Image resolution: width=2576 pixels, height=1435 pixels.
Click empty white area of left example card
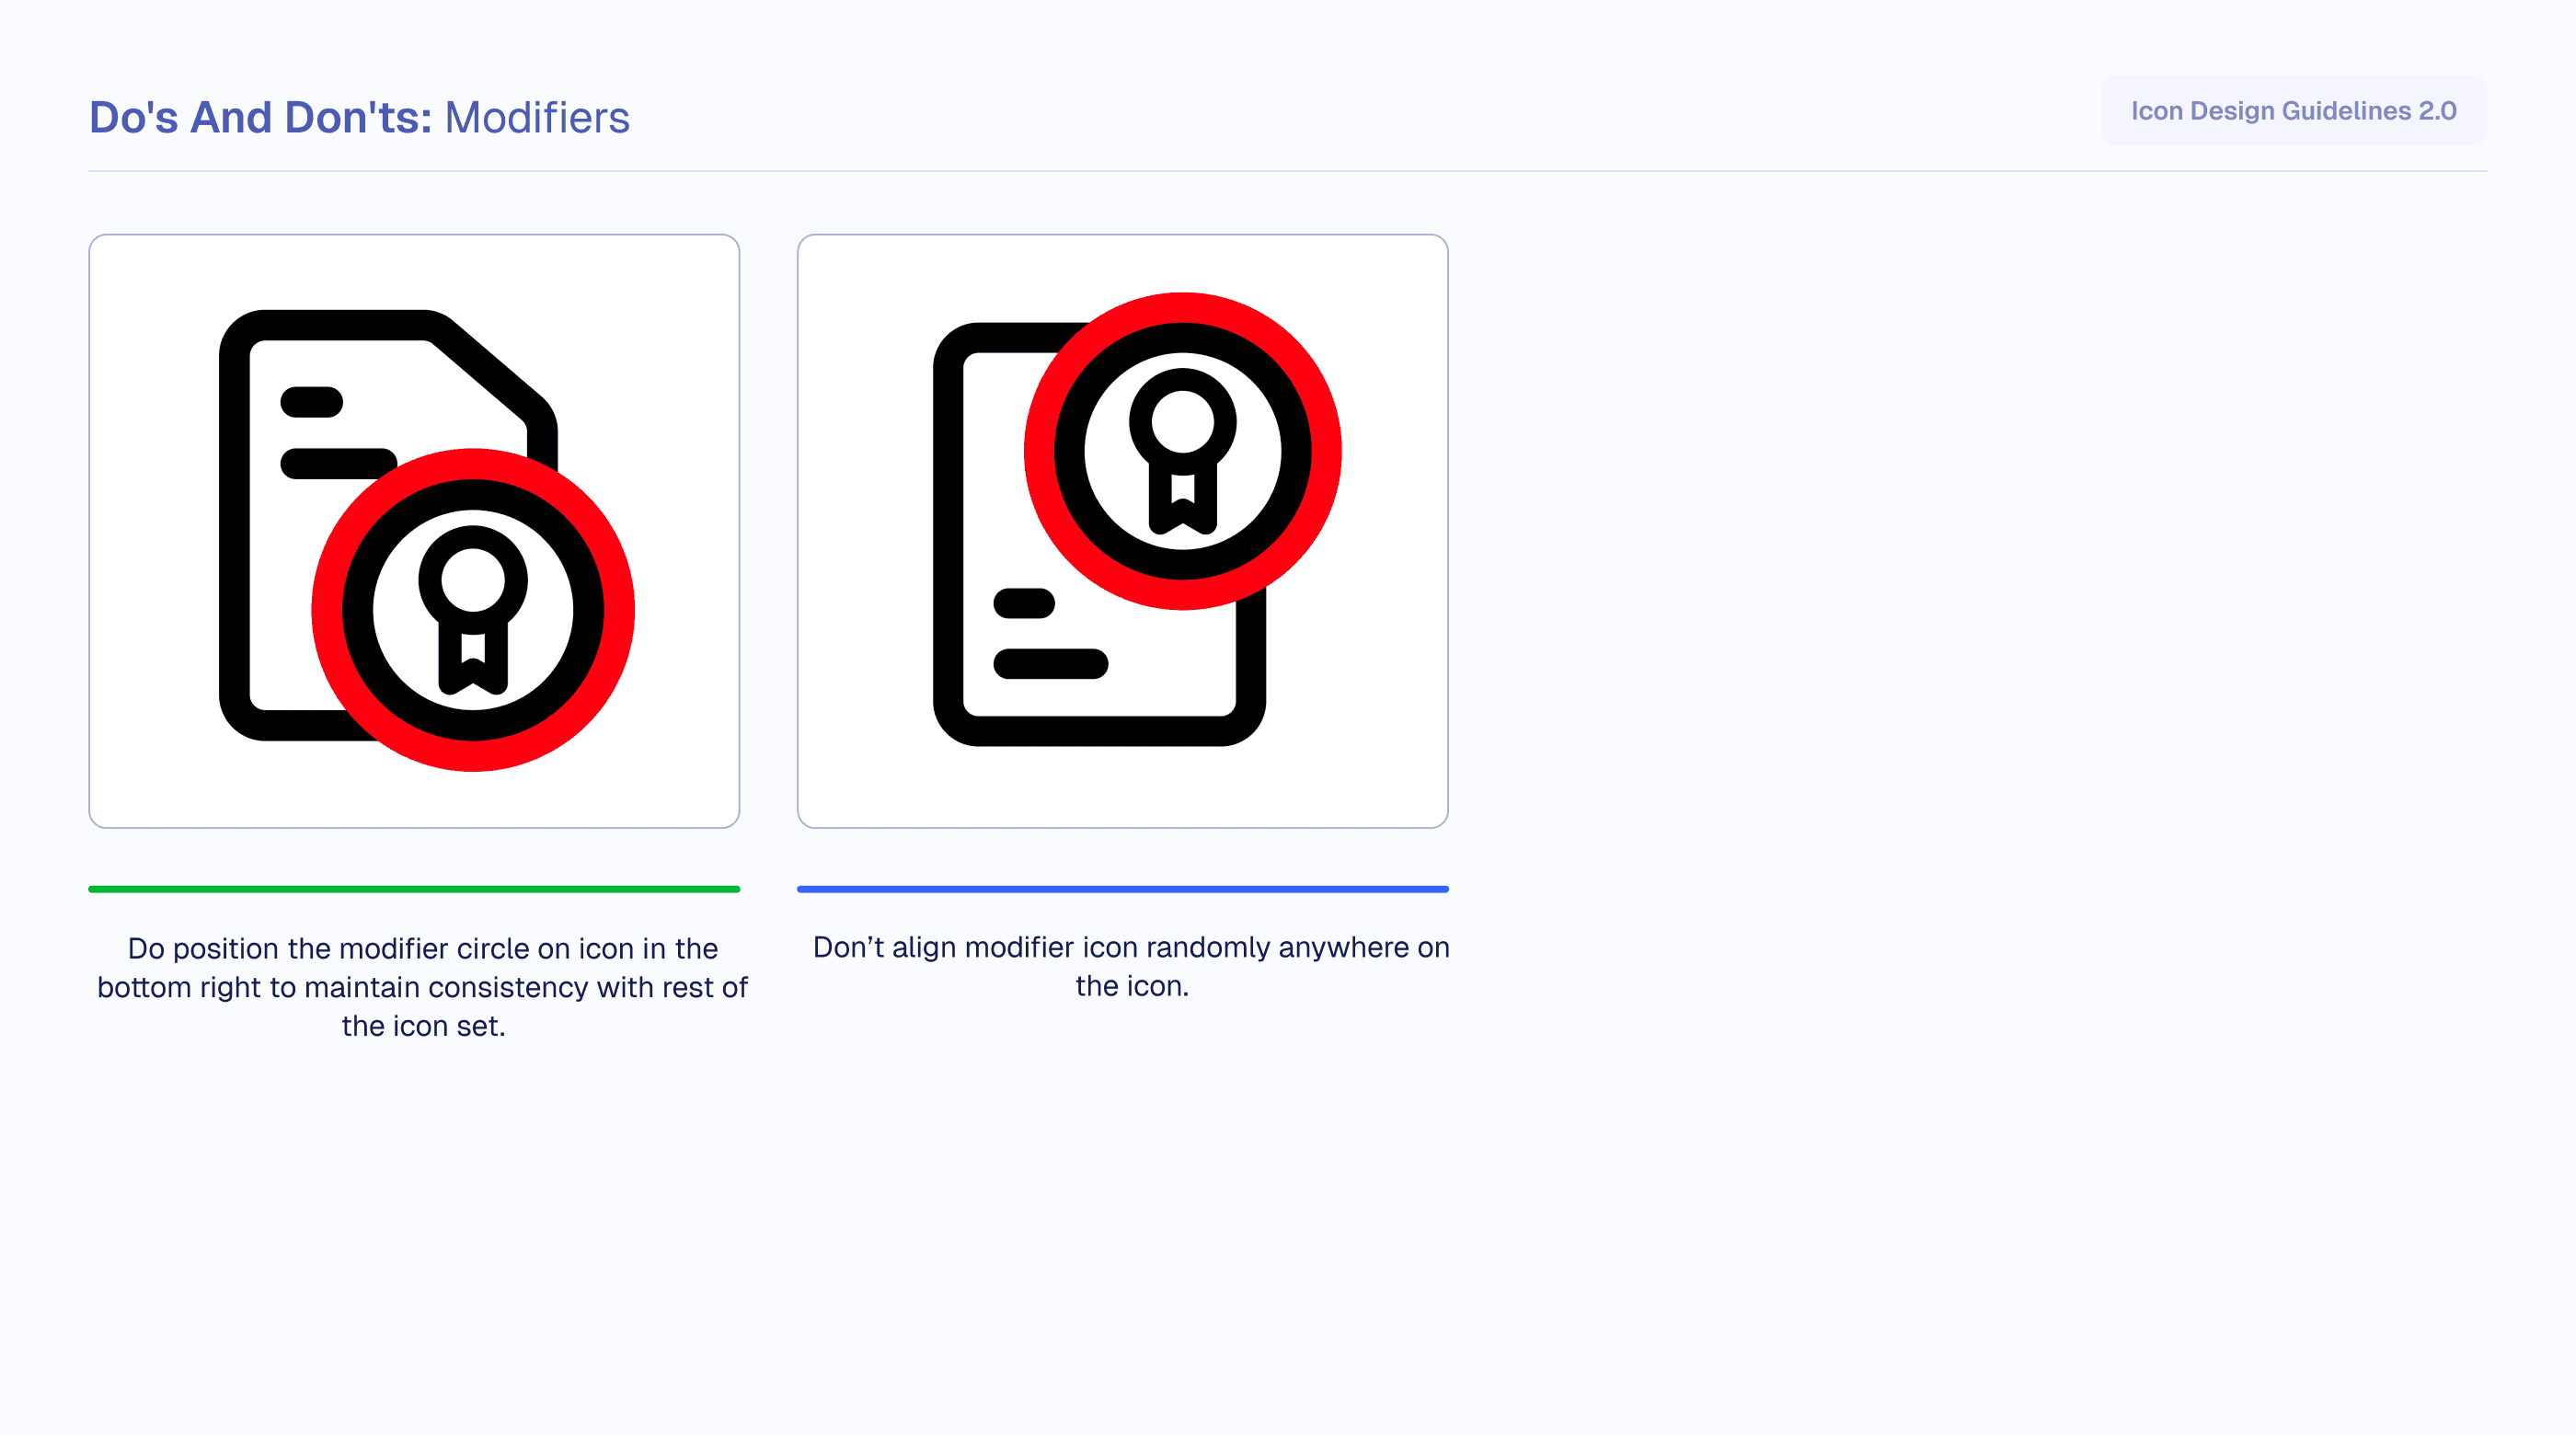click(x=660, y=300)
